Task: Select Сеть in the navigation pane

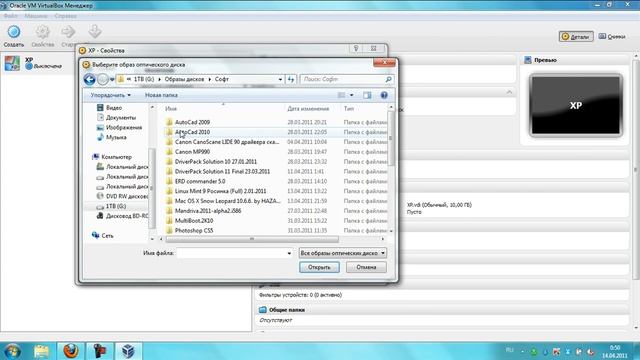Action: [x=102, y=236]
